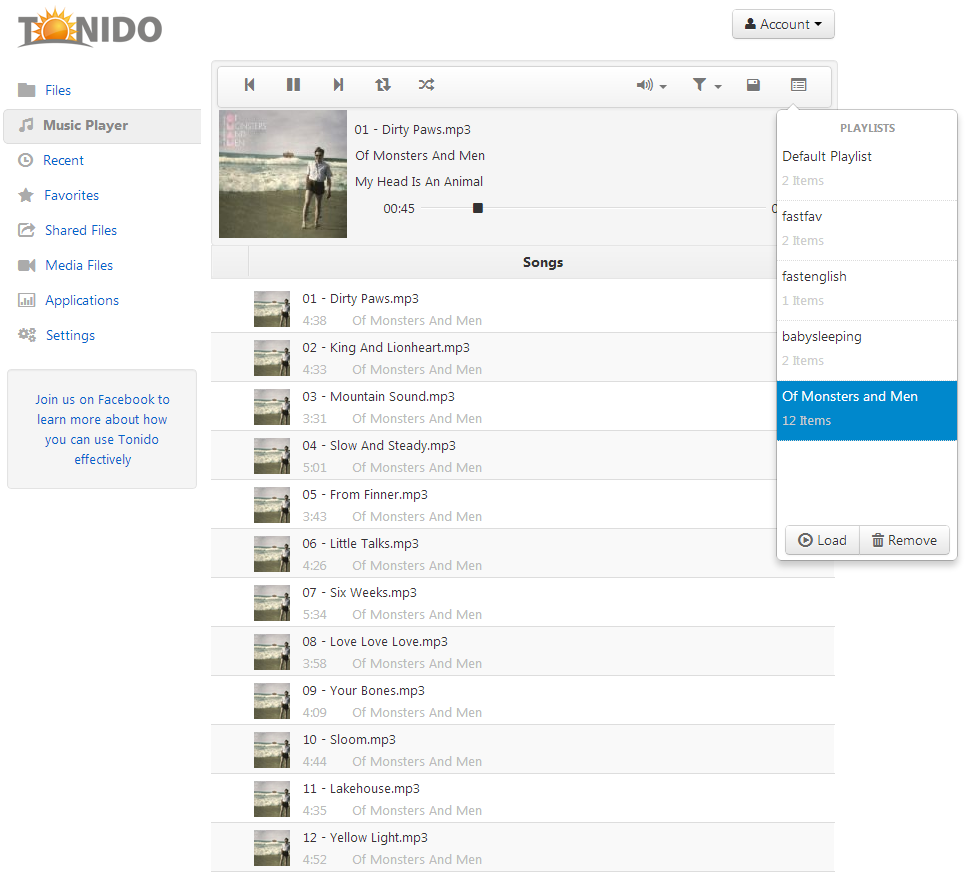Screen dimensions: 968x888
Task: Click Of Monsters And Men now-playing artist
Action: coord(420,156)
